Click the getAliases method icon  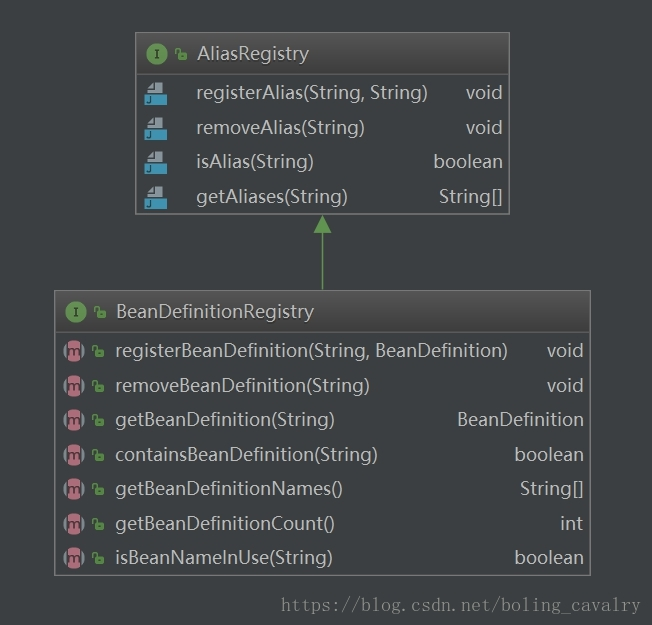pos(155,197)
